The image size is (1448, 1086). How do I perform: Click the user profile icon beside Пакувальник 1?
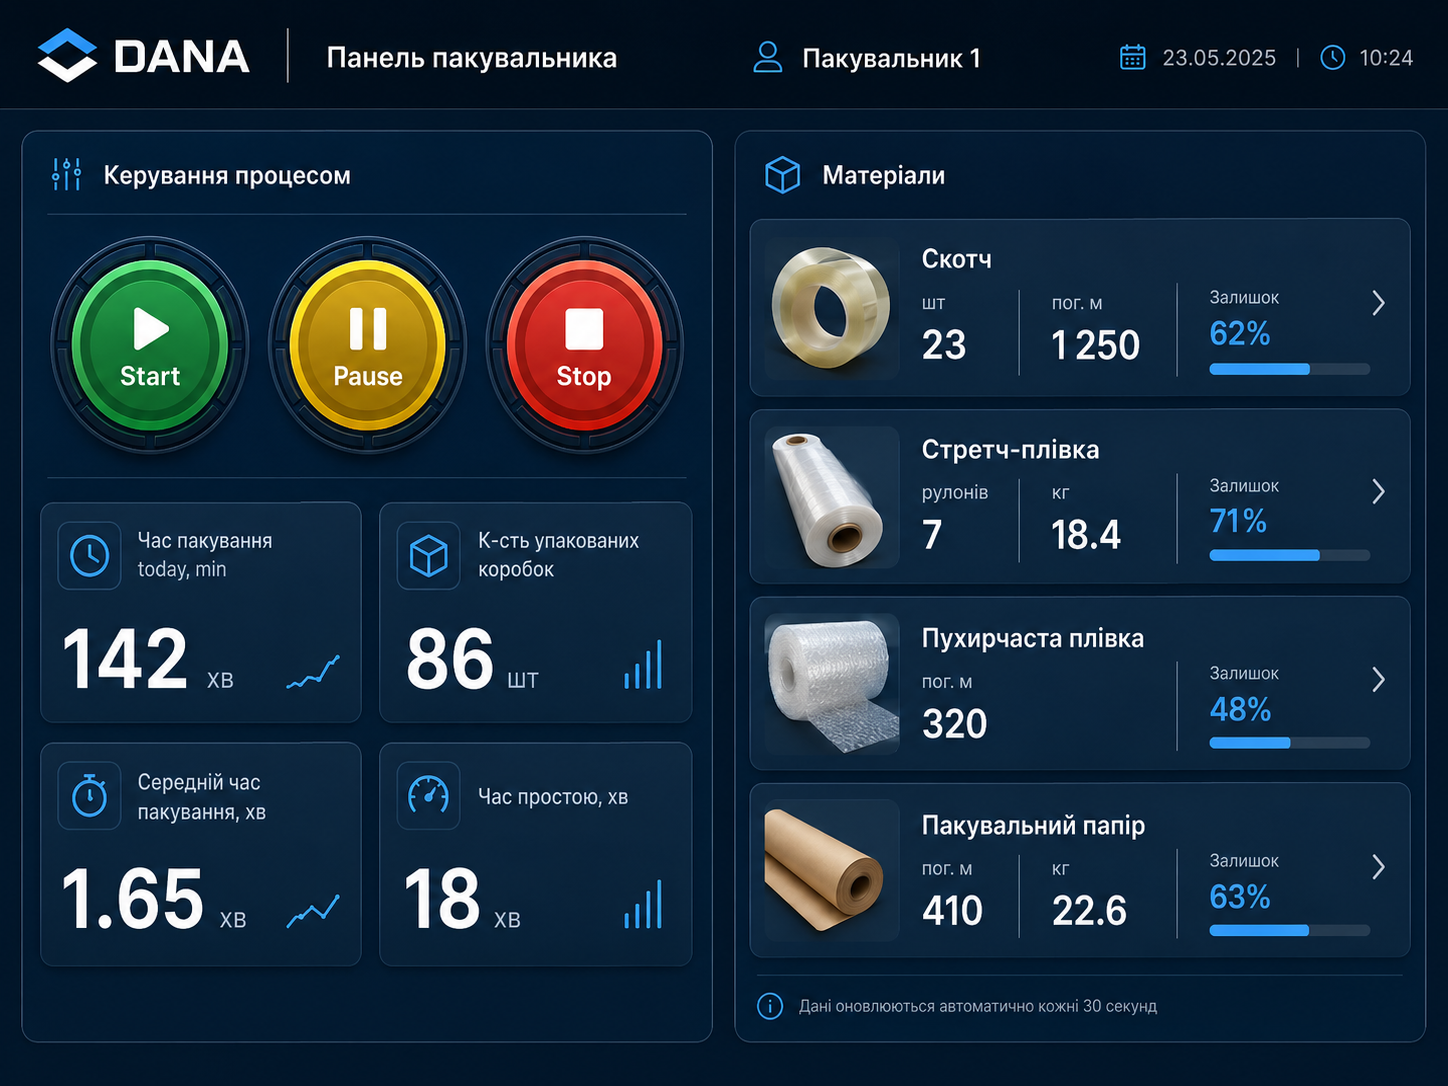pyautogui.click(x=767, y=57)
